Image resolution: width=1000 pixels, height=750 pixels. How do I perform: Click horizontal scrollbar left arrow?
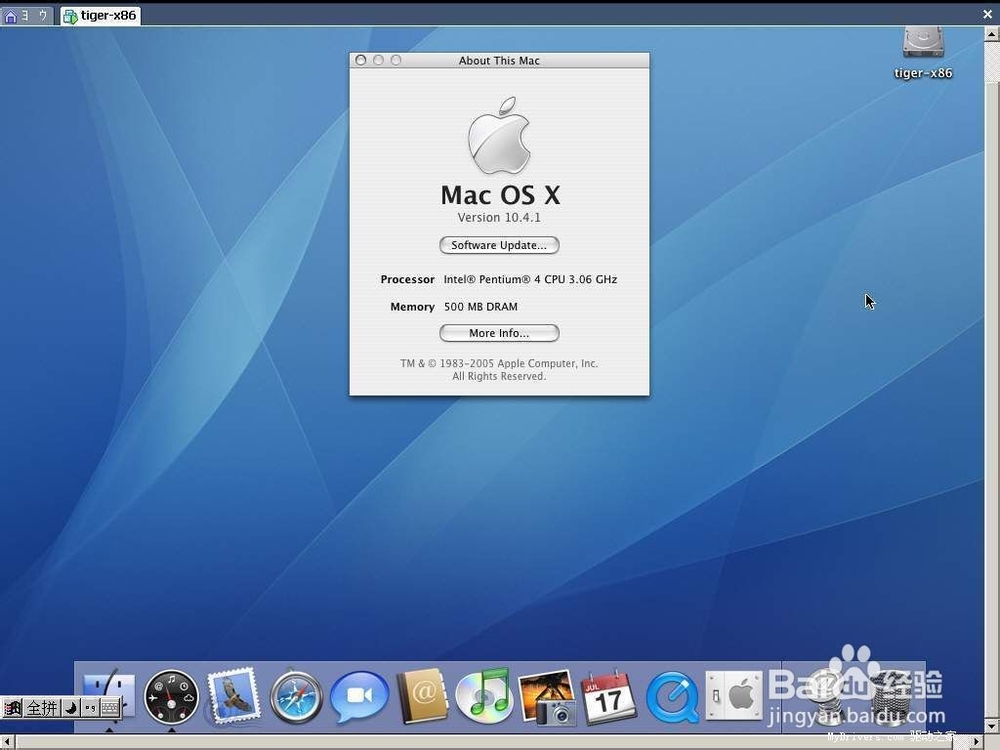pos(6,741)
